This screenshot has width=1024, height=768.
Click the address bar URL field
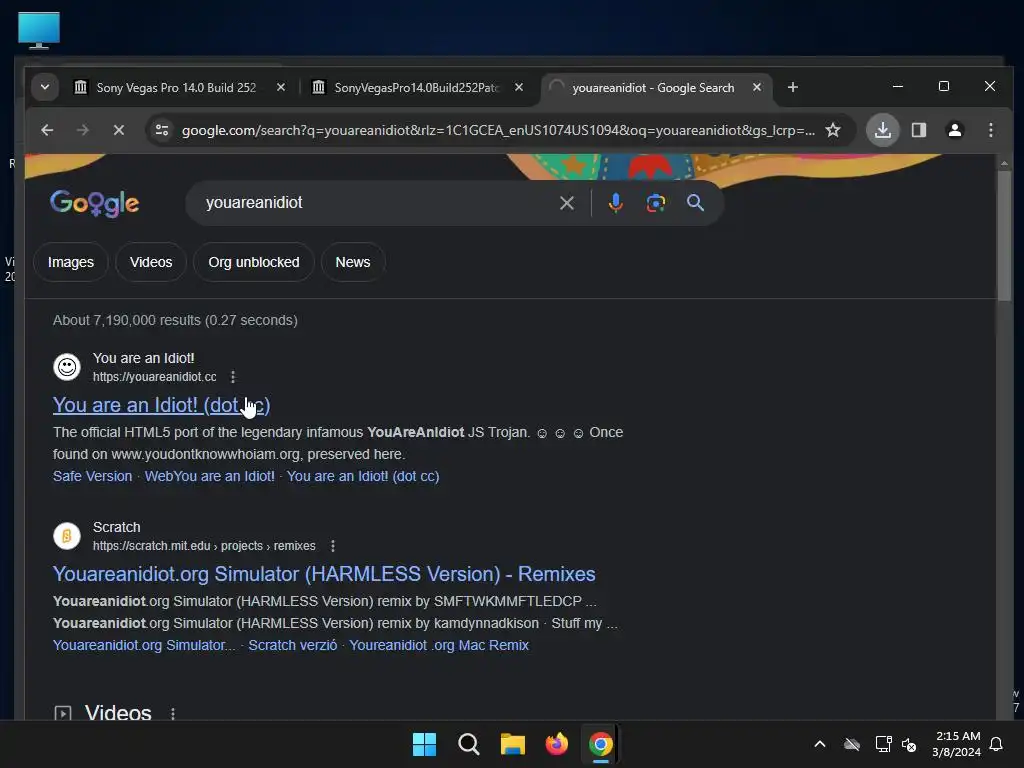coord(498,130)
